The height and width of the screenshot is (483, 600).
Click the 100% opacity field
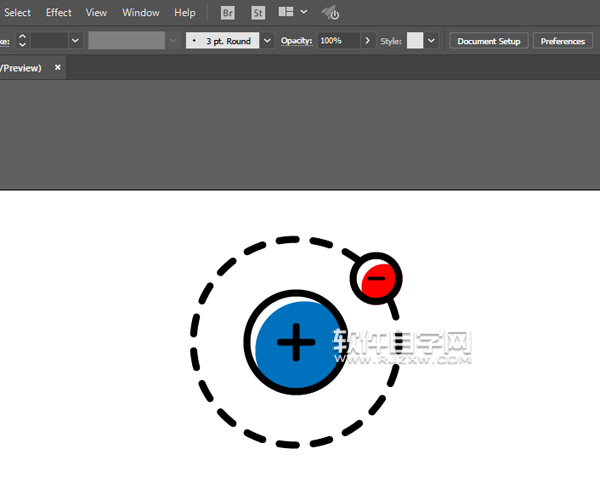pyautogui.click(x=339, y=41)
